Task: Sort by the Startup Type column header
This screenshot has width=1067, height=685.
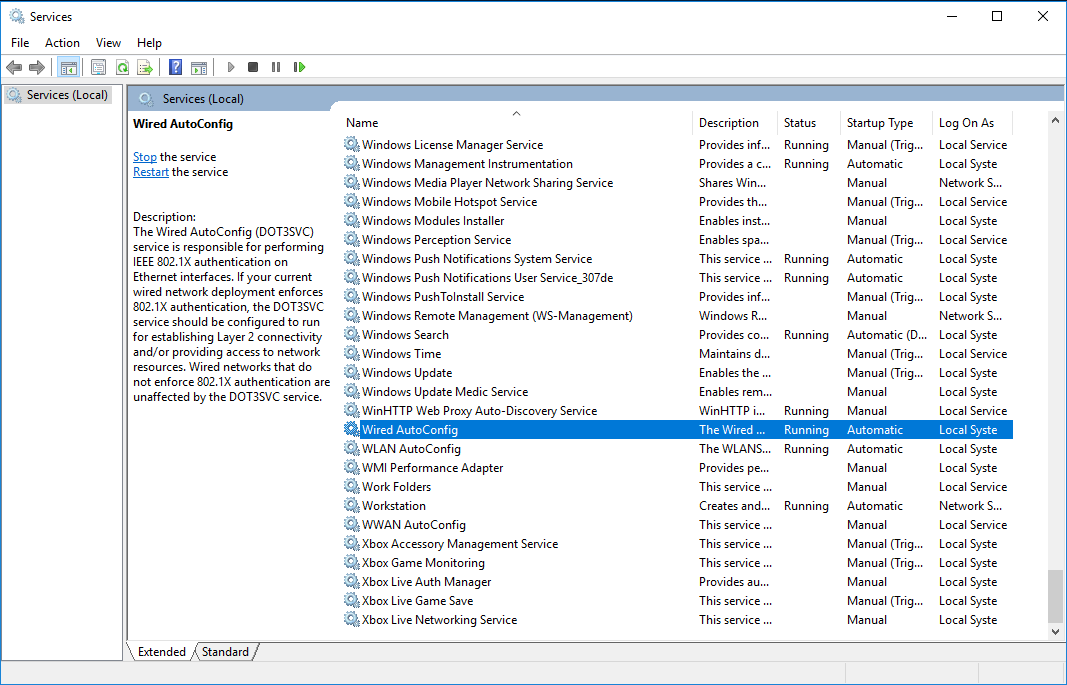Action: coord(880,123)
